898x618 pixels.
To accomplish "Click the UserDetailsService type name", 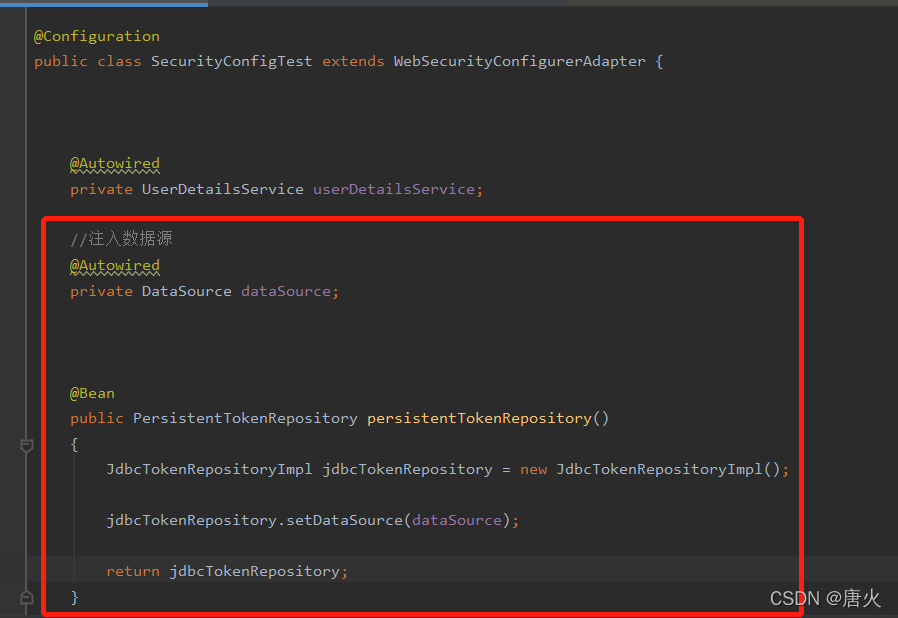I will click(x=223, y=189).
